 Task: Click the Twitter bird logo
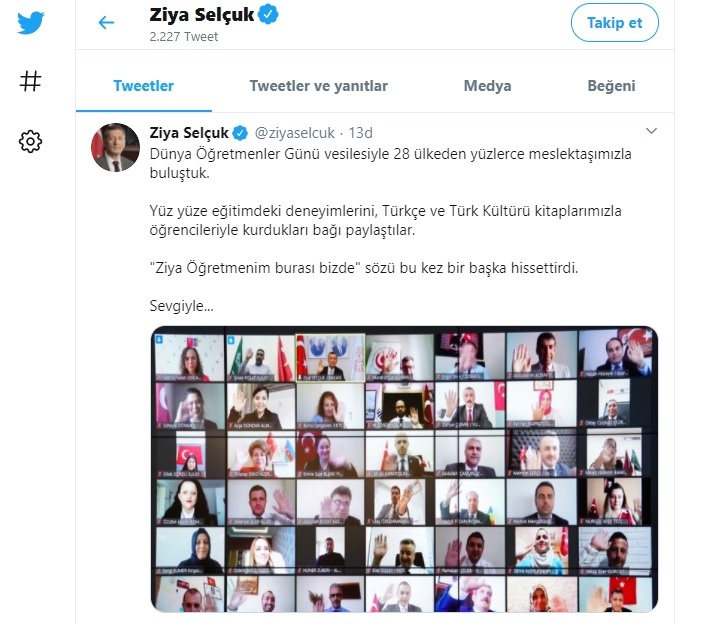31,22
